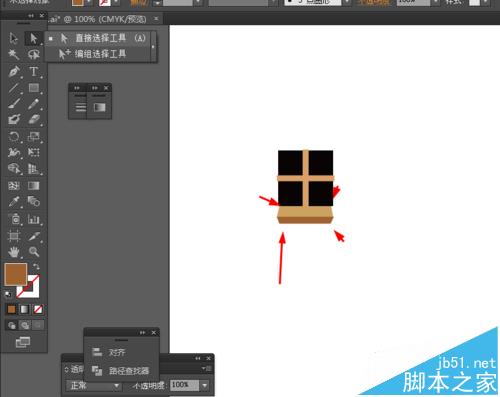This screenshot has width=500, height=397.
Task: Enable Draw Behind mode
Action: (x=25, y=325)
